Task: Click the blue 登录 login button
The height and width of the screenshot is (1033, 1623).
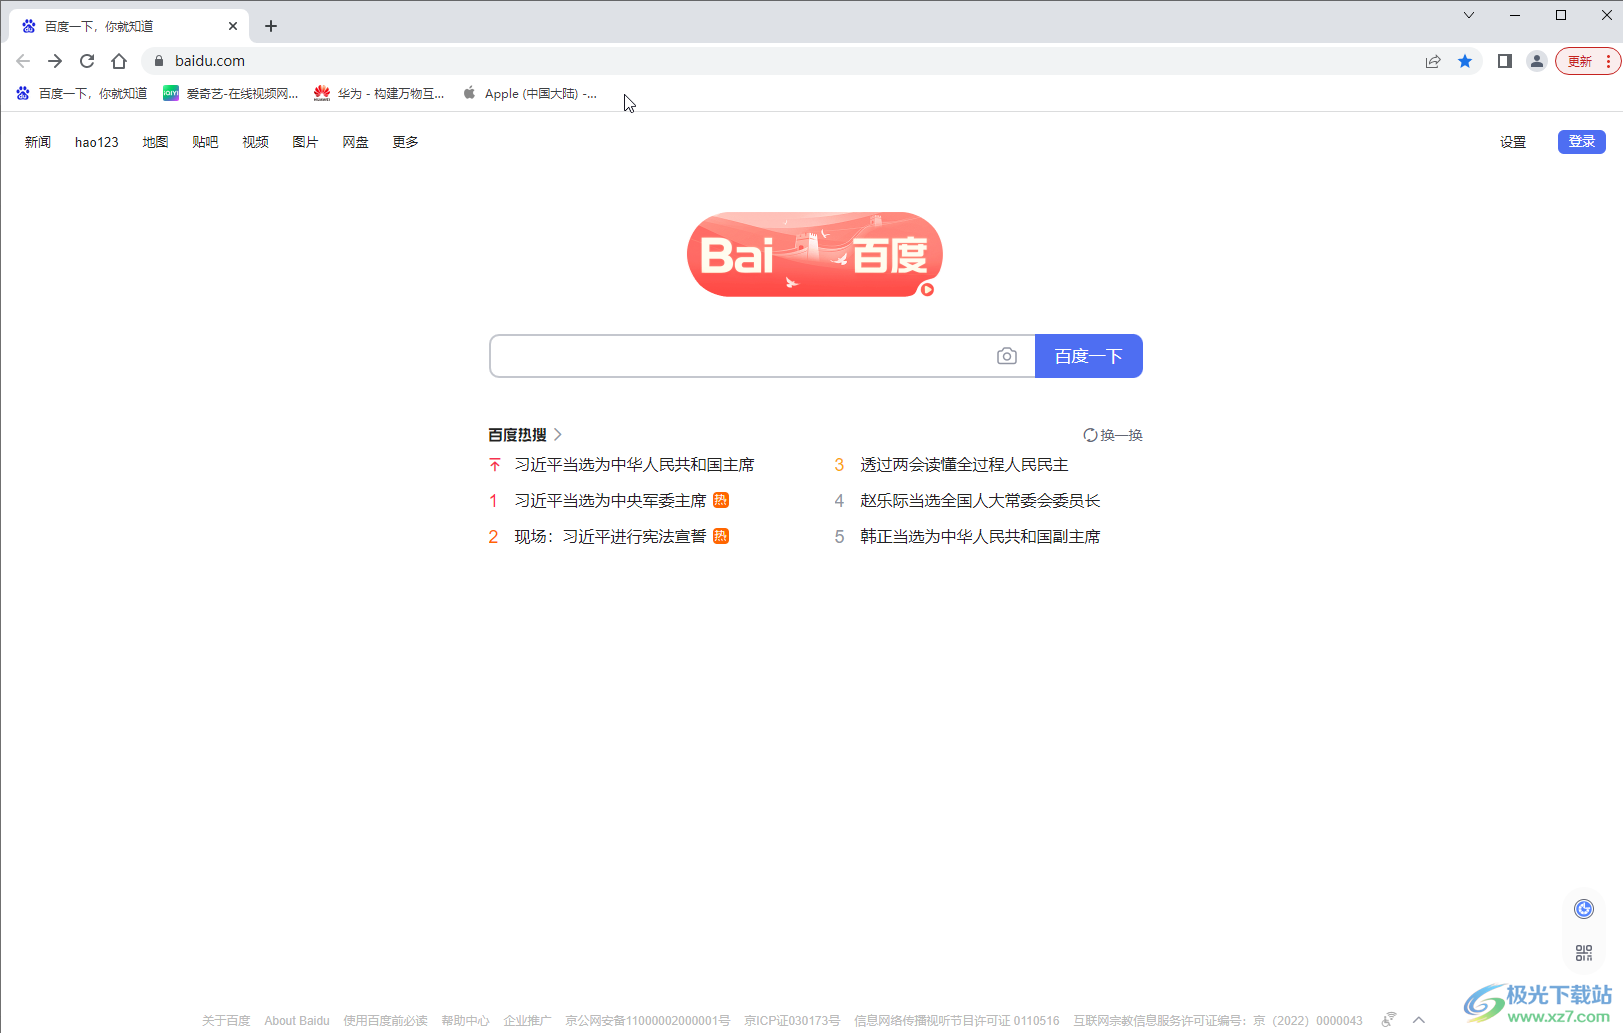Action: pyautogui.click(x=1582, y=142)
